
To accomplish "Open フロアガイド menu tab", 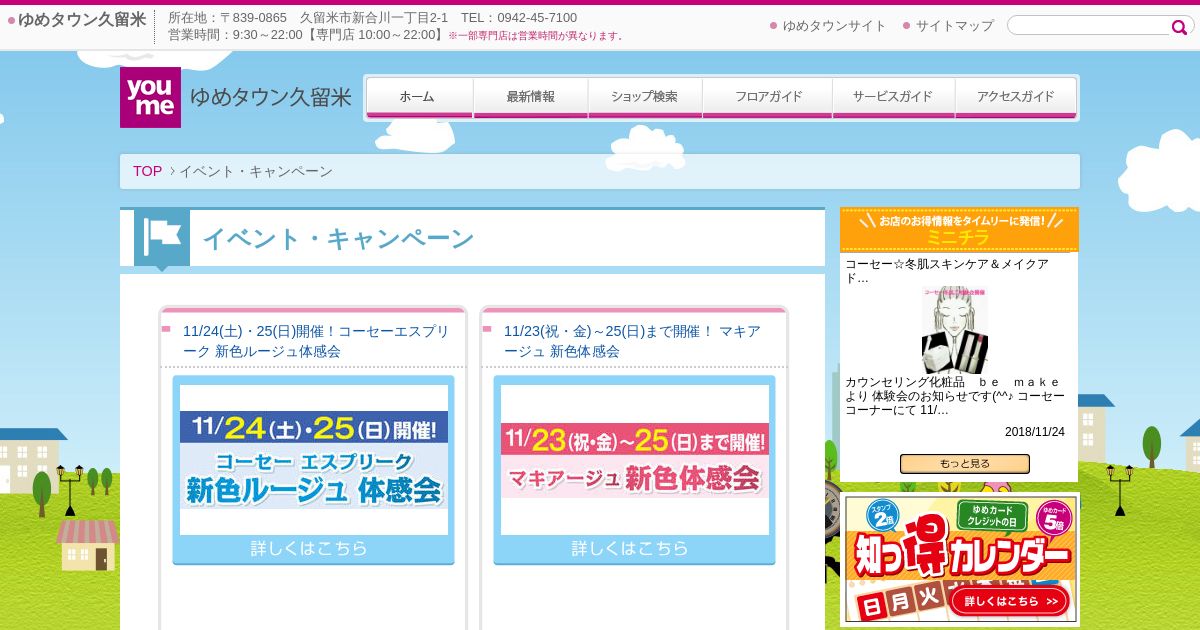I will 768,97.
